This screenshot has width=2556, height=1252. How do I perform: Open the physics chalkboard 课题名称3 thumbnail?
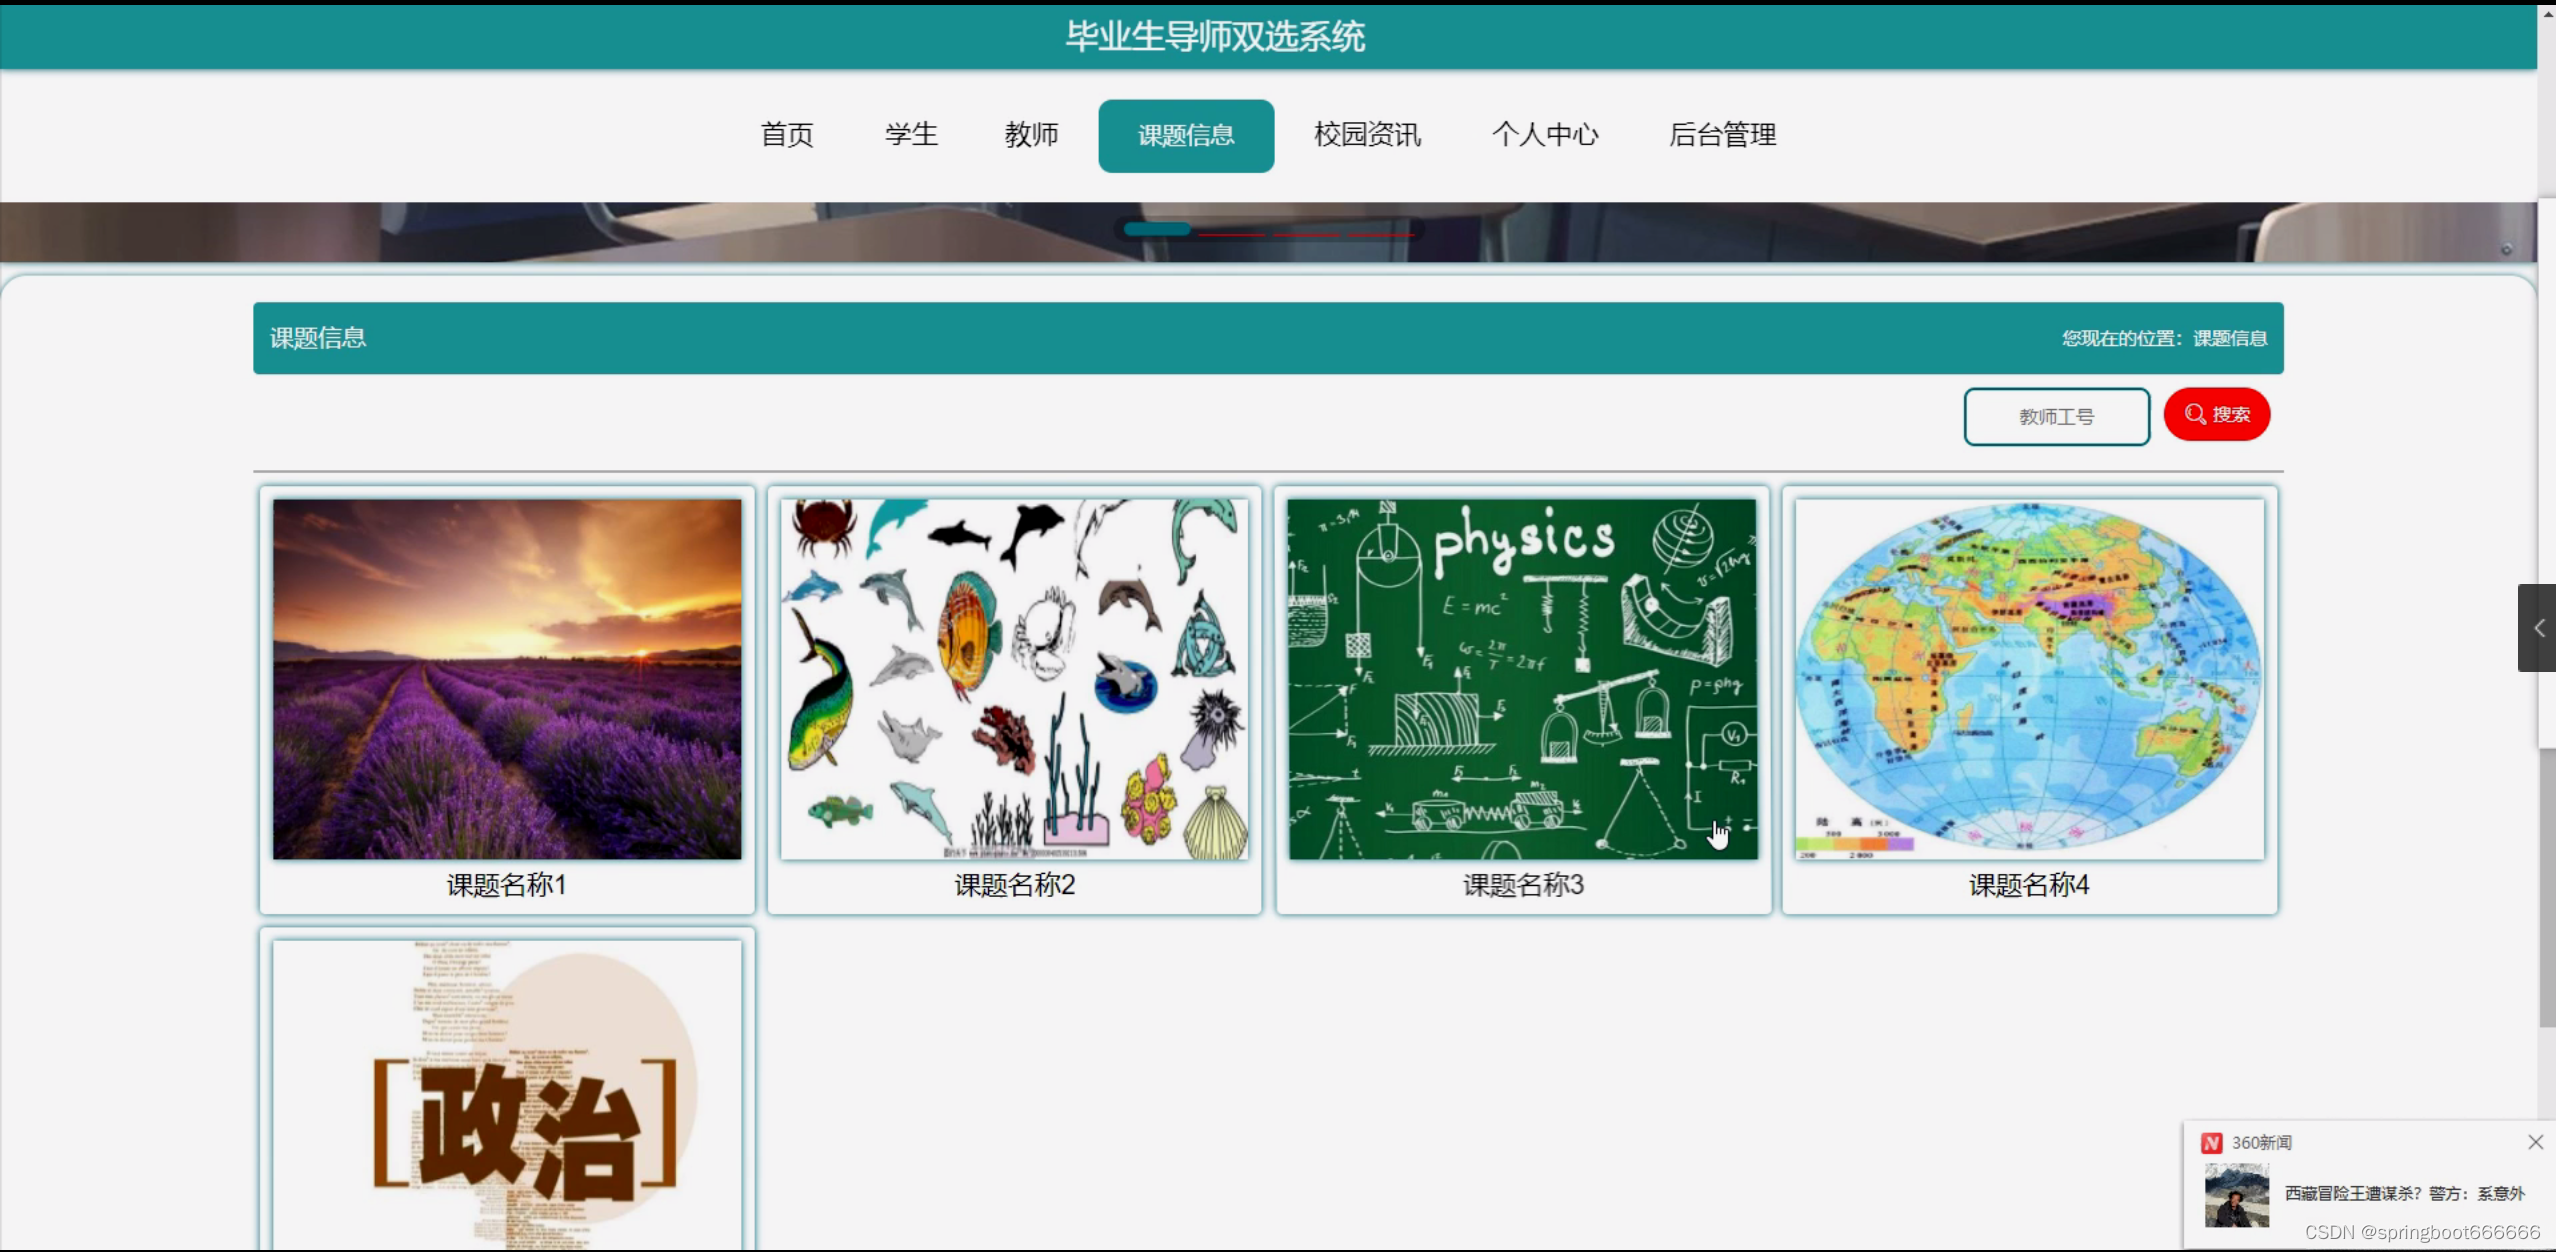(1522, 679)
